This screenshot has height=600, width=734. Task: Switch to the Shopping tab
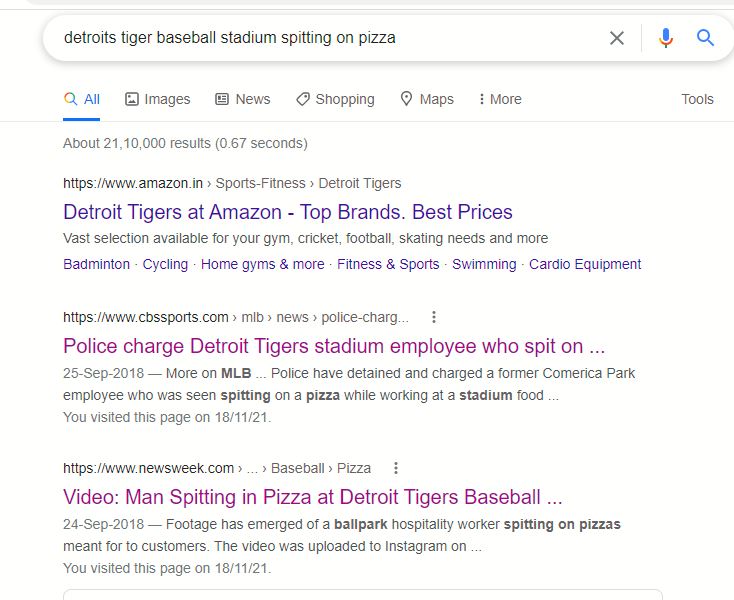point(335,99)
